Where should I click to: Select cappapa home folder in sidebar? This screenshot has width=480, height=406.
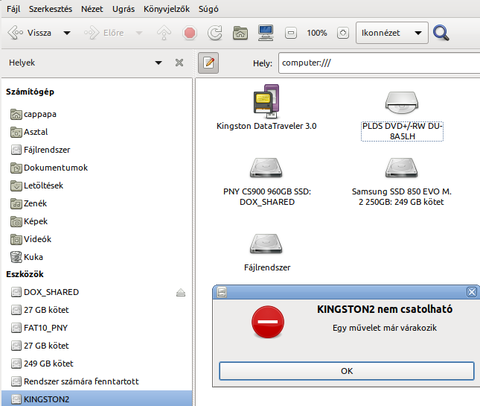[97, 114]
